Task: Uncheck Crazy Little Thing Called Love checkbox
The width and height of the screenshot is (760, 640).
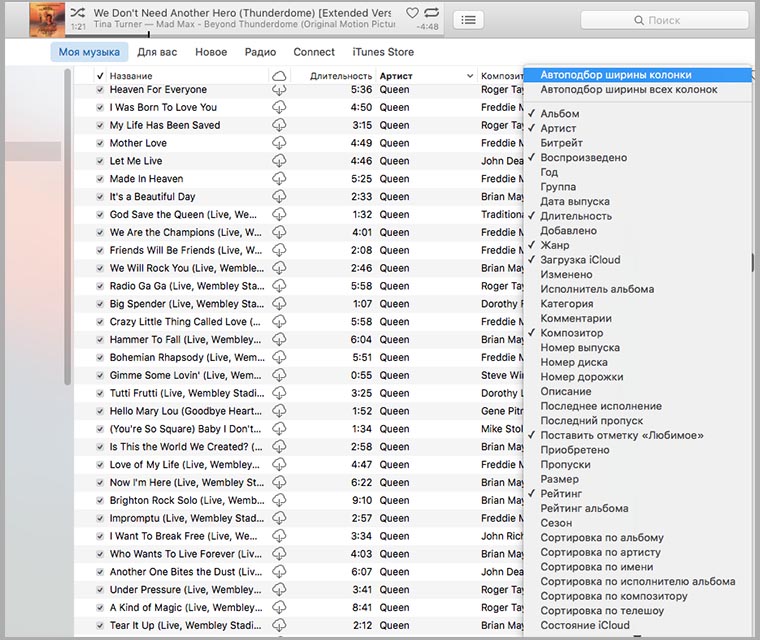Action: (x=100, y=322)
